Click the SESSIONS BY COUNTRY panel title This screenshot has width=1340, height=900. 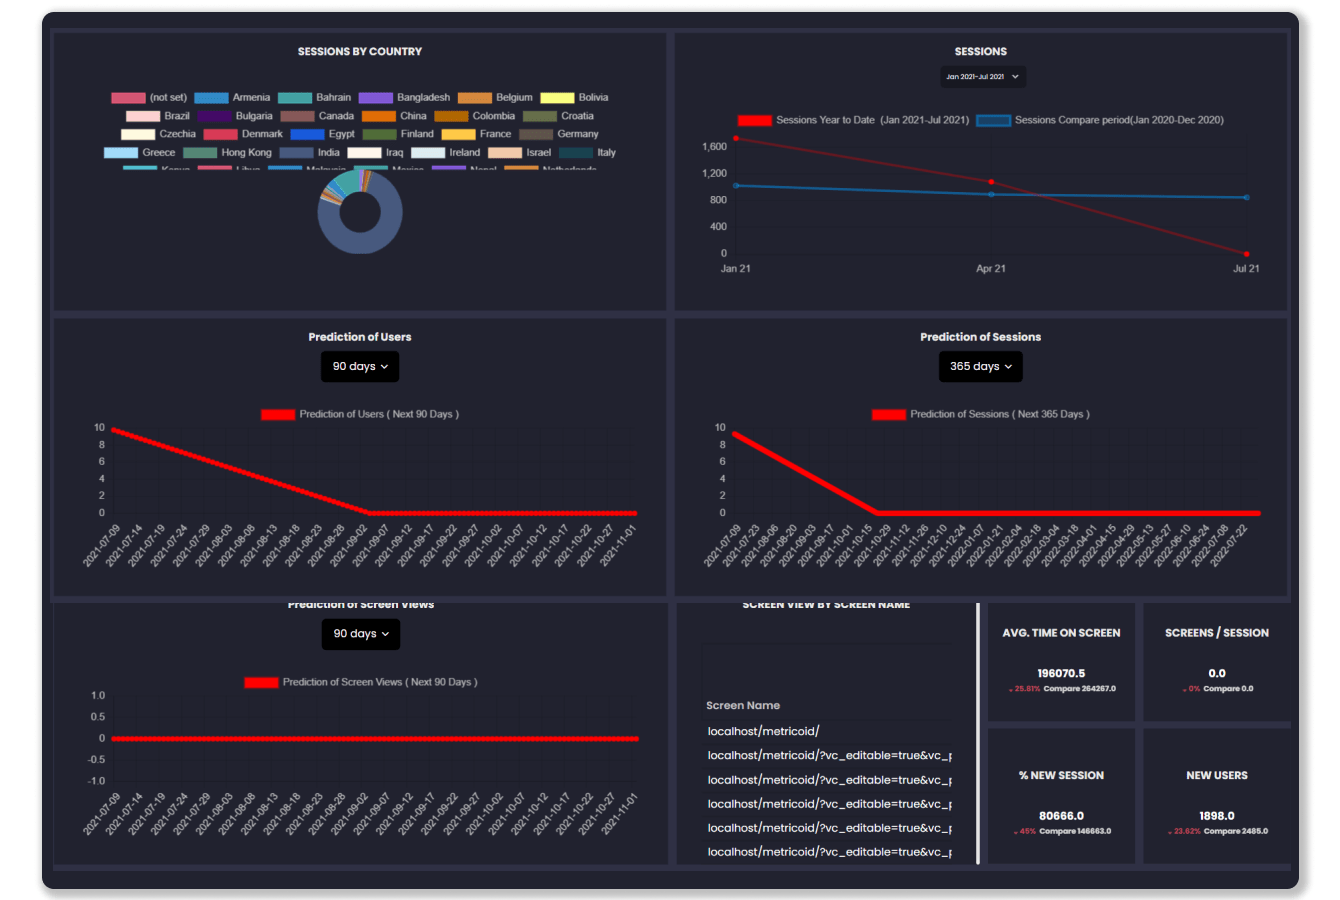(x=360, y=52)
